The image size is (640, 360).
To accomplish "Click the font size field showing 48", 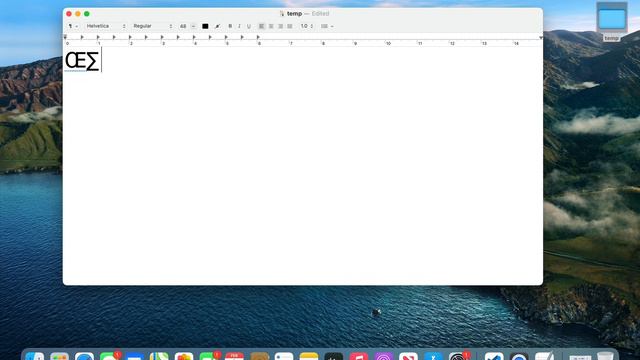I will coord(183,26).
